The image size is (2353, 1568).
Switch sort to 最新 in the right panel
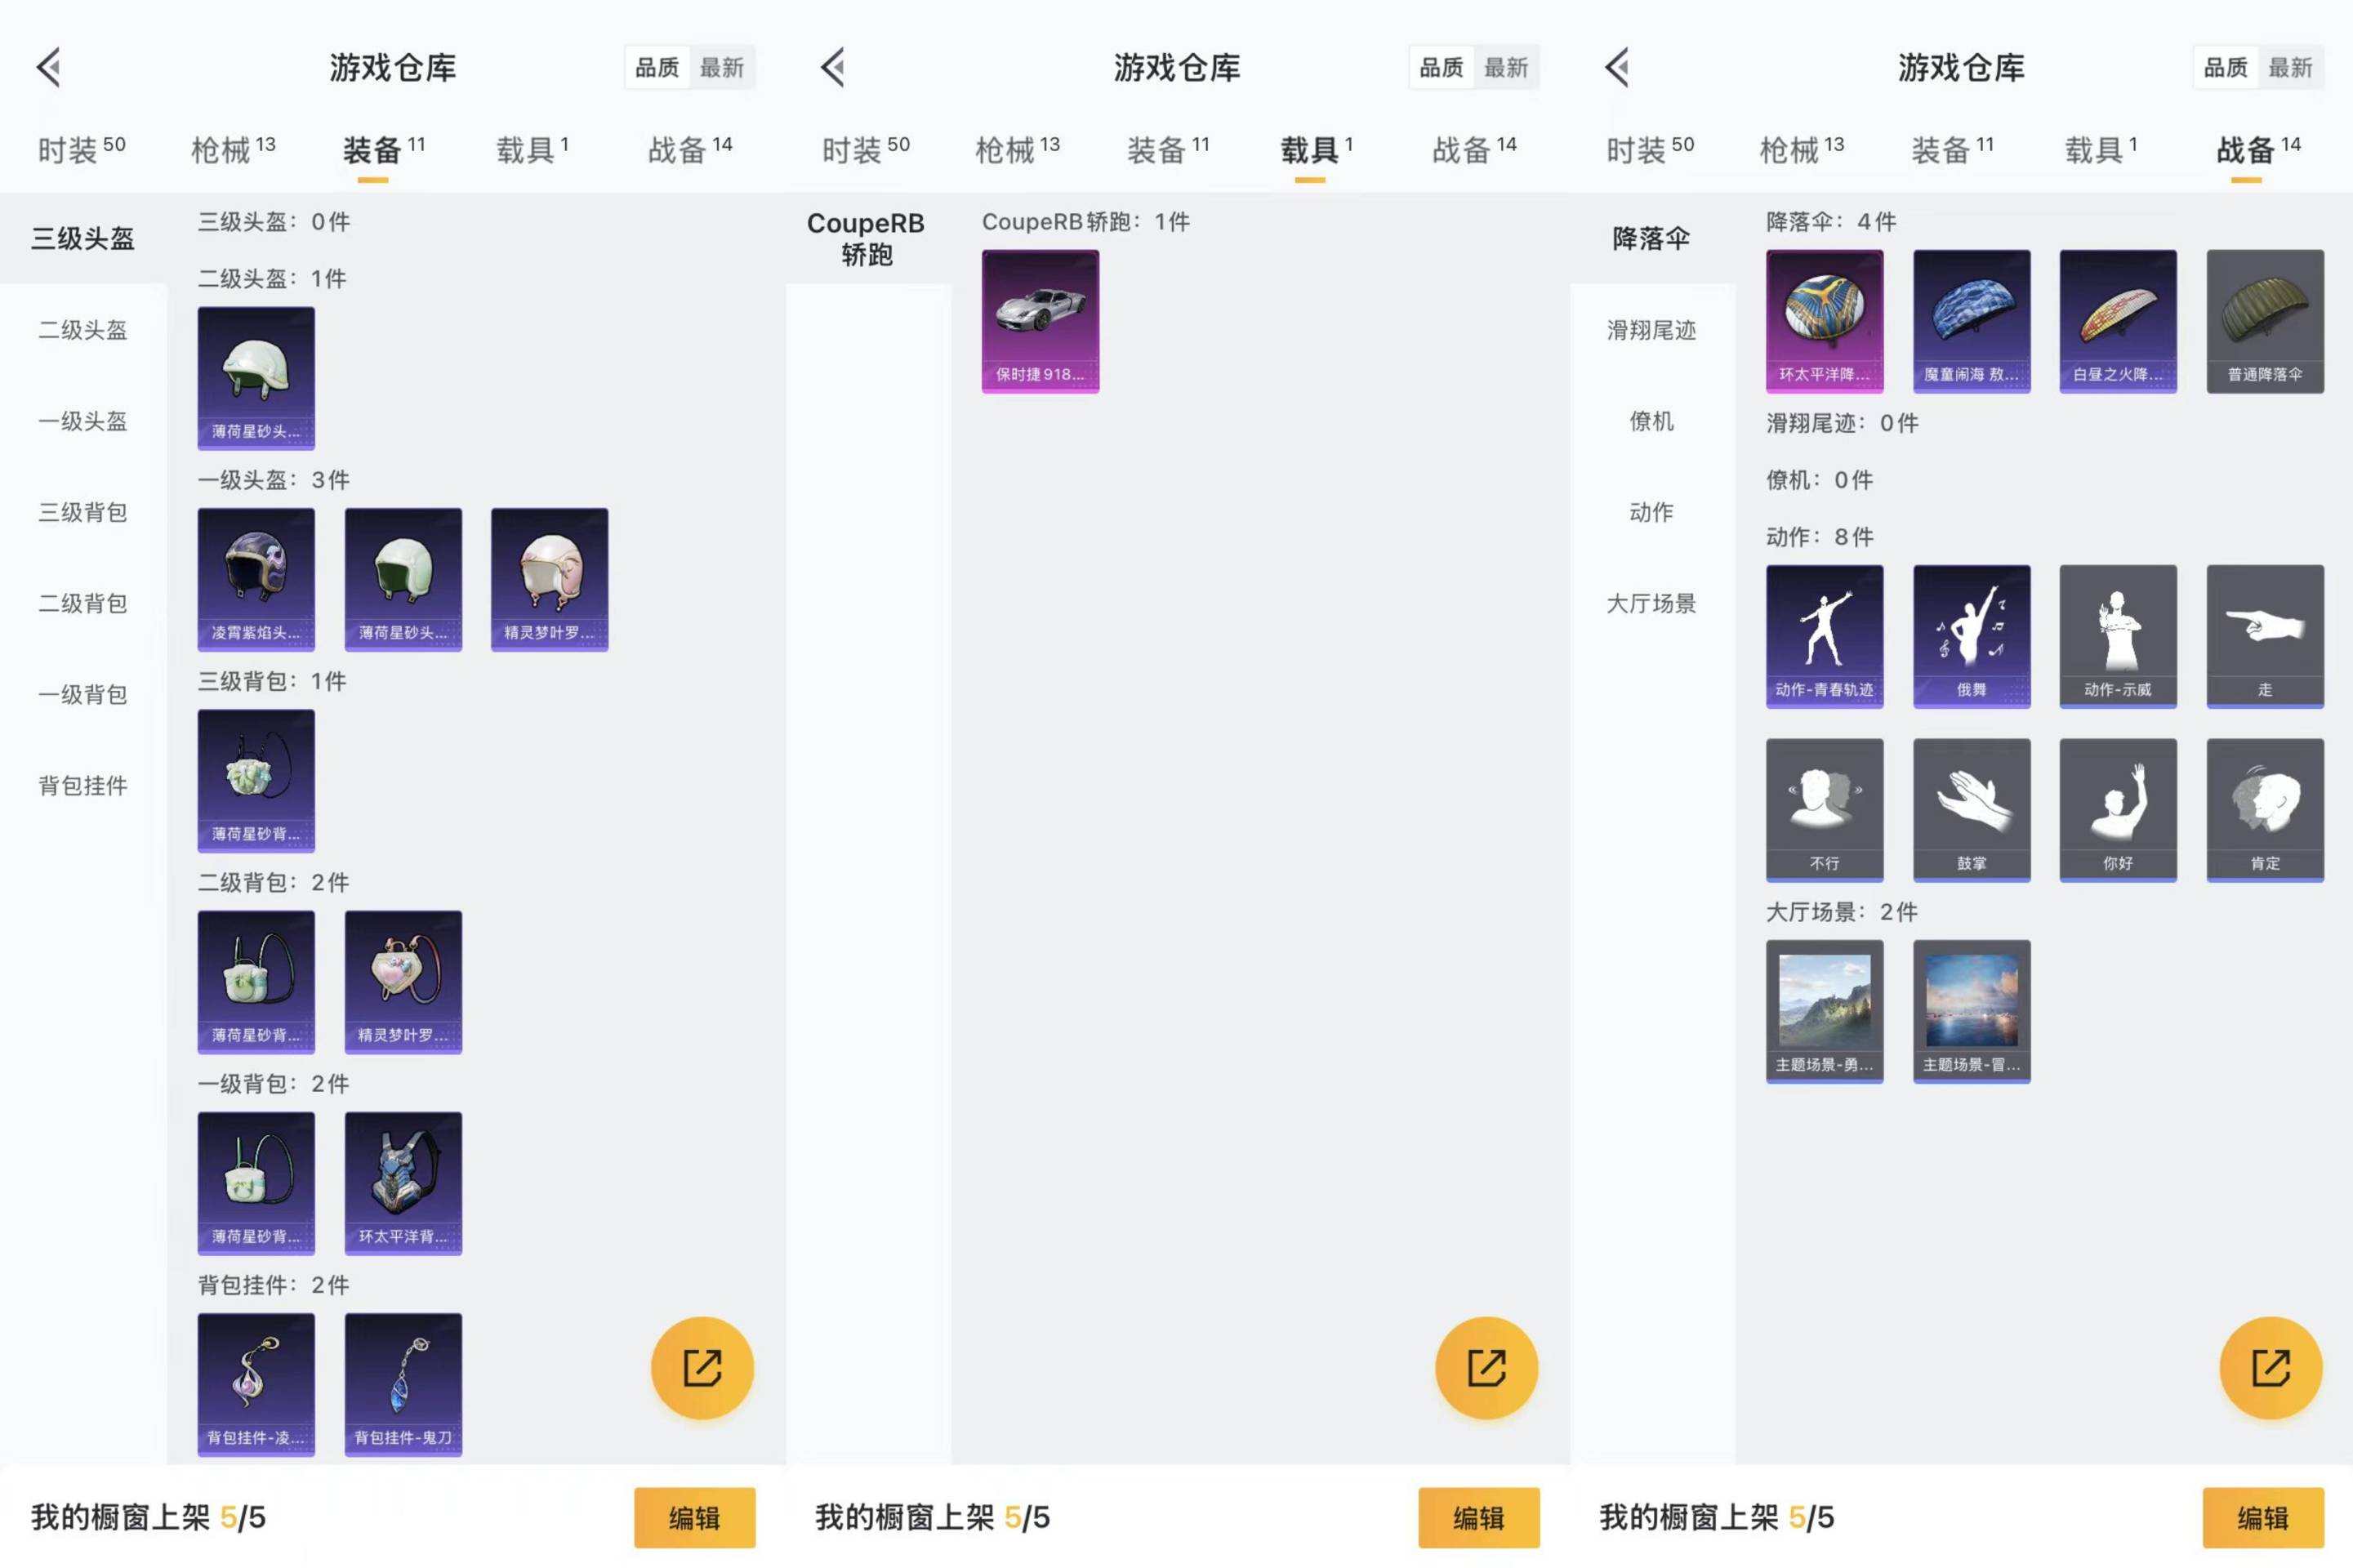(2289, 67)
